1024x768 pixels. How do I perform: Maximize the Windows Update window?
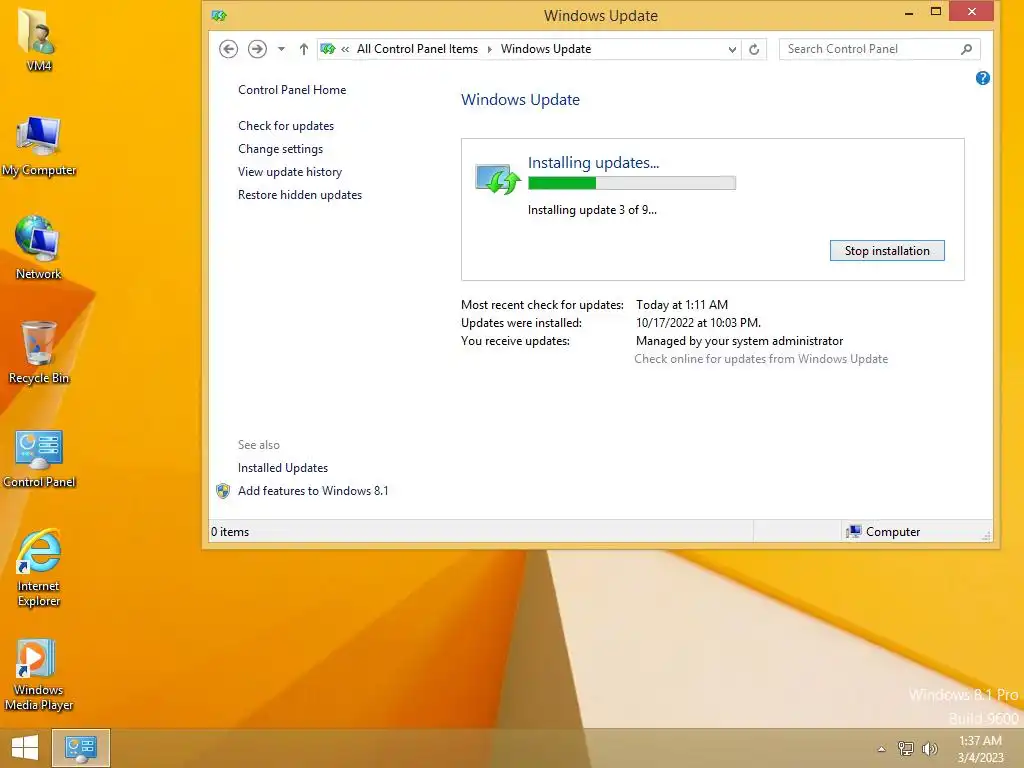pyautogui.click(x=936, y=12)
